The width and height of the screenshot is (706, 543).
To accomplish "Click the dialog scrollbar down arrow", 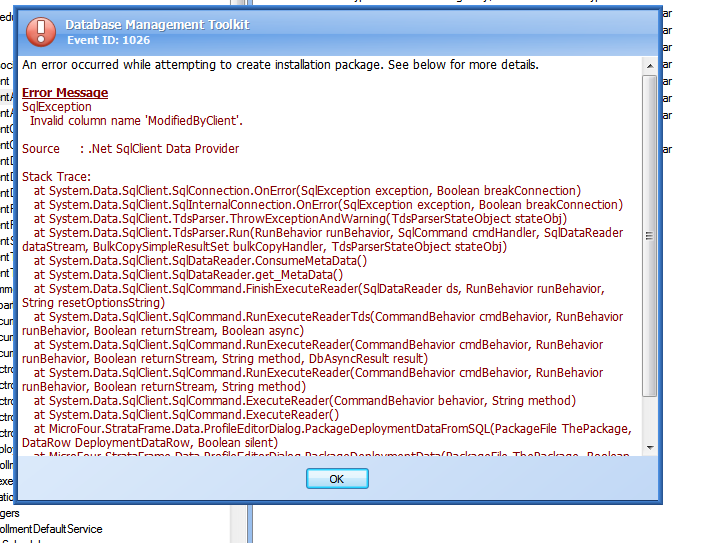I will click(649, 447).
